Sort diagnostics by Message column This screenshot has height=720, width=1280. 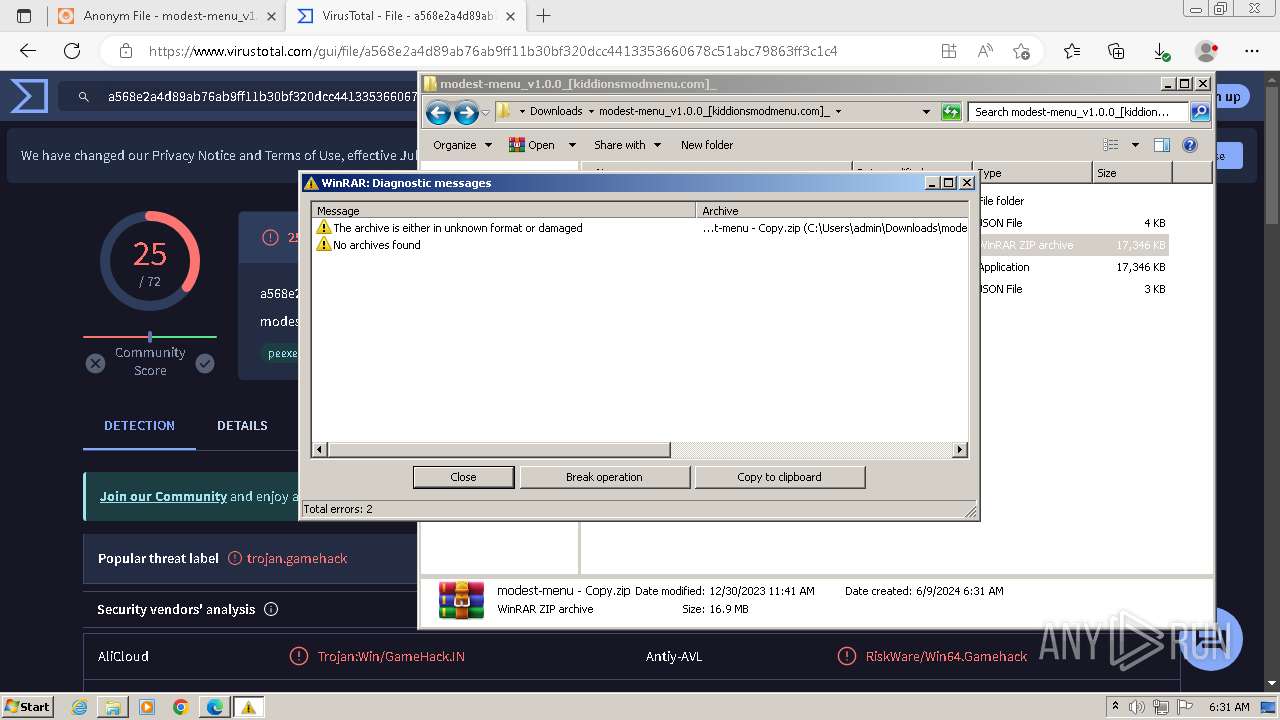click(504, 211)
